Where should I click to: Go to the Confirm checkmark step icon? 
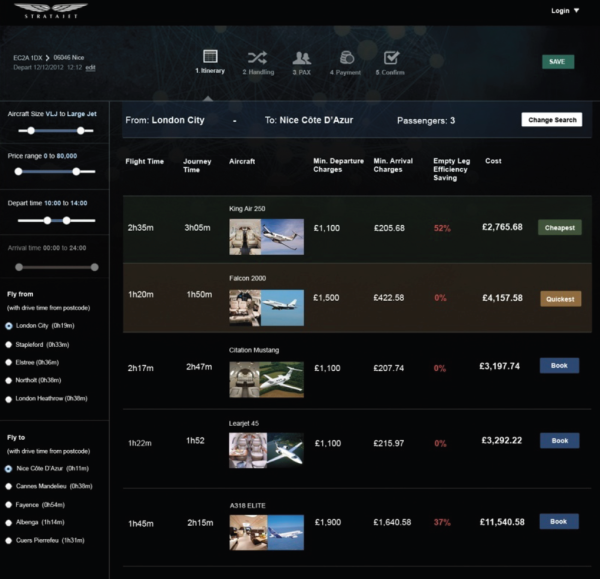[x=391, y=58]
